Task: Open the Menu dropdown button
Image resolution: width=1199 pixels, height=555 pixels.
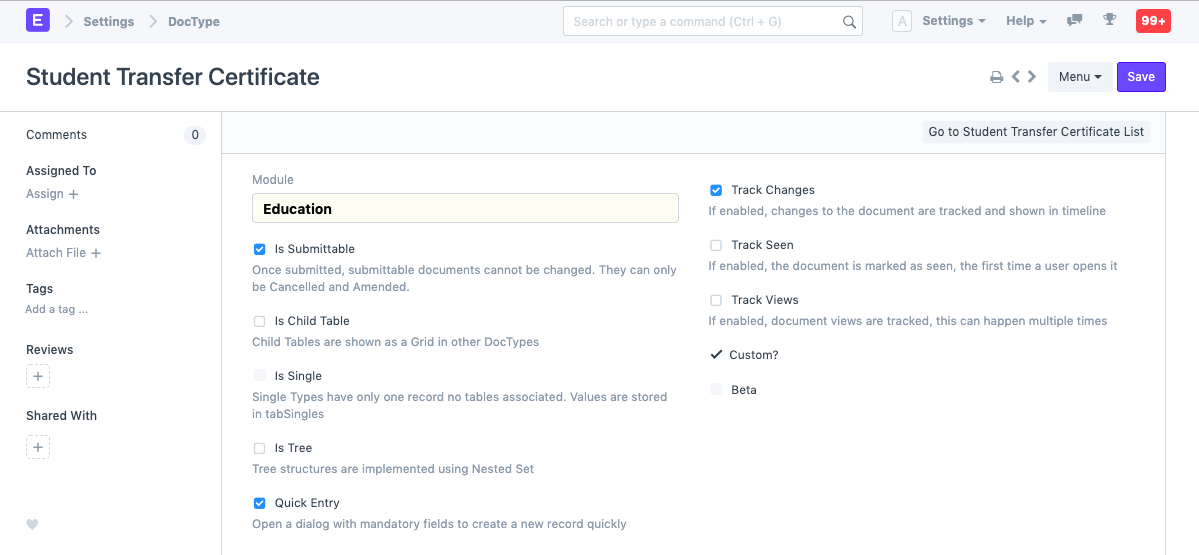Action: [1080, 76]
